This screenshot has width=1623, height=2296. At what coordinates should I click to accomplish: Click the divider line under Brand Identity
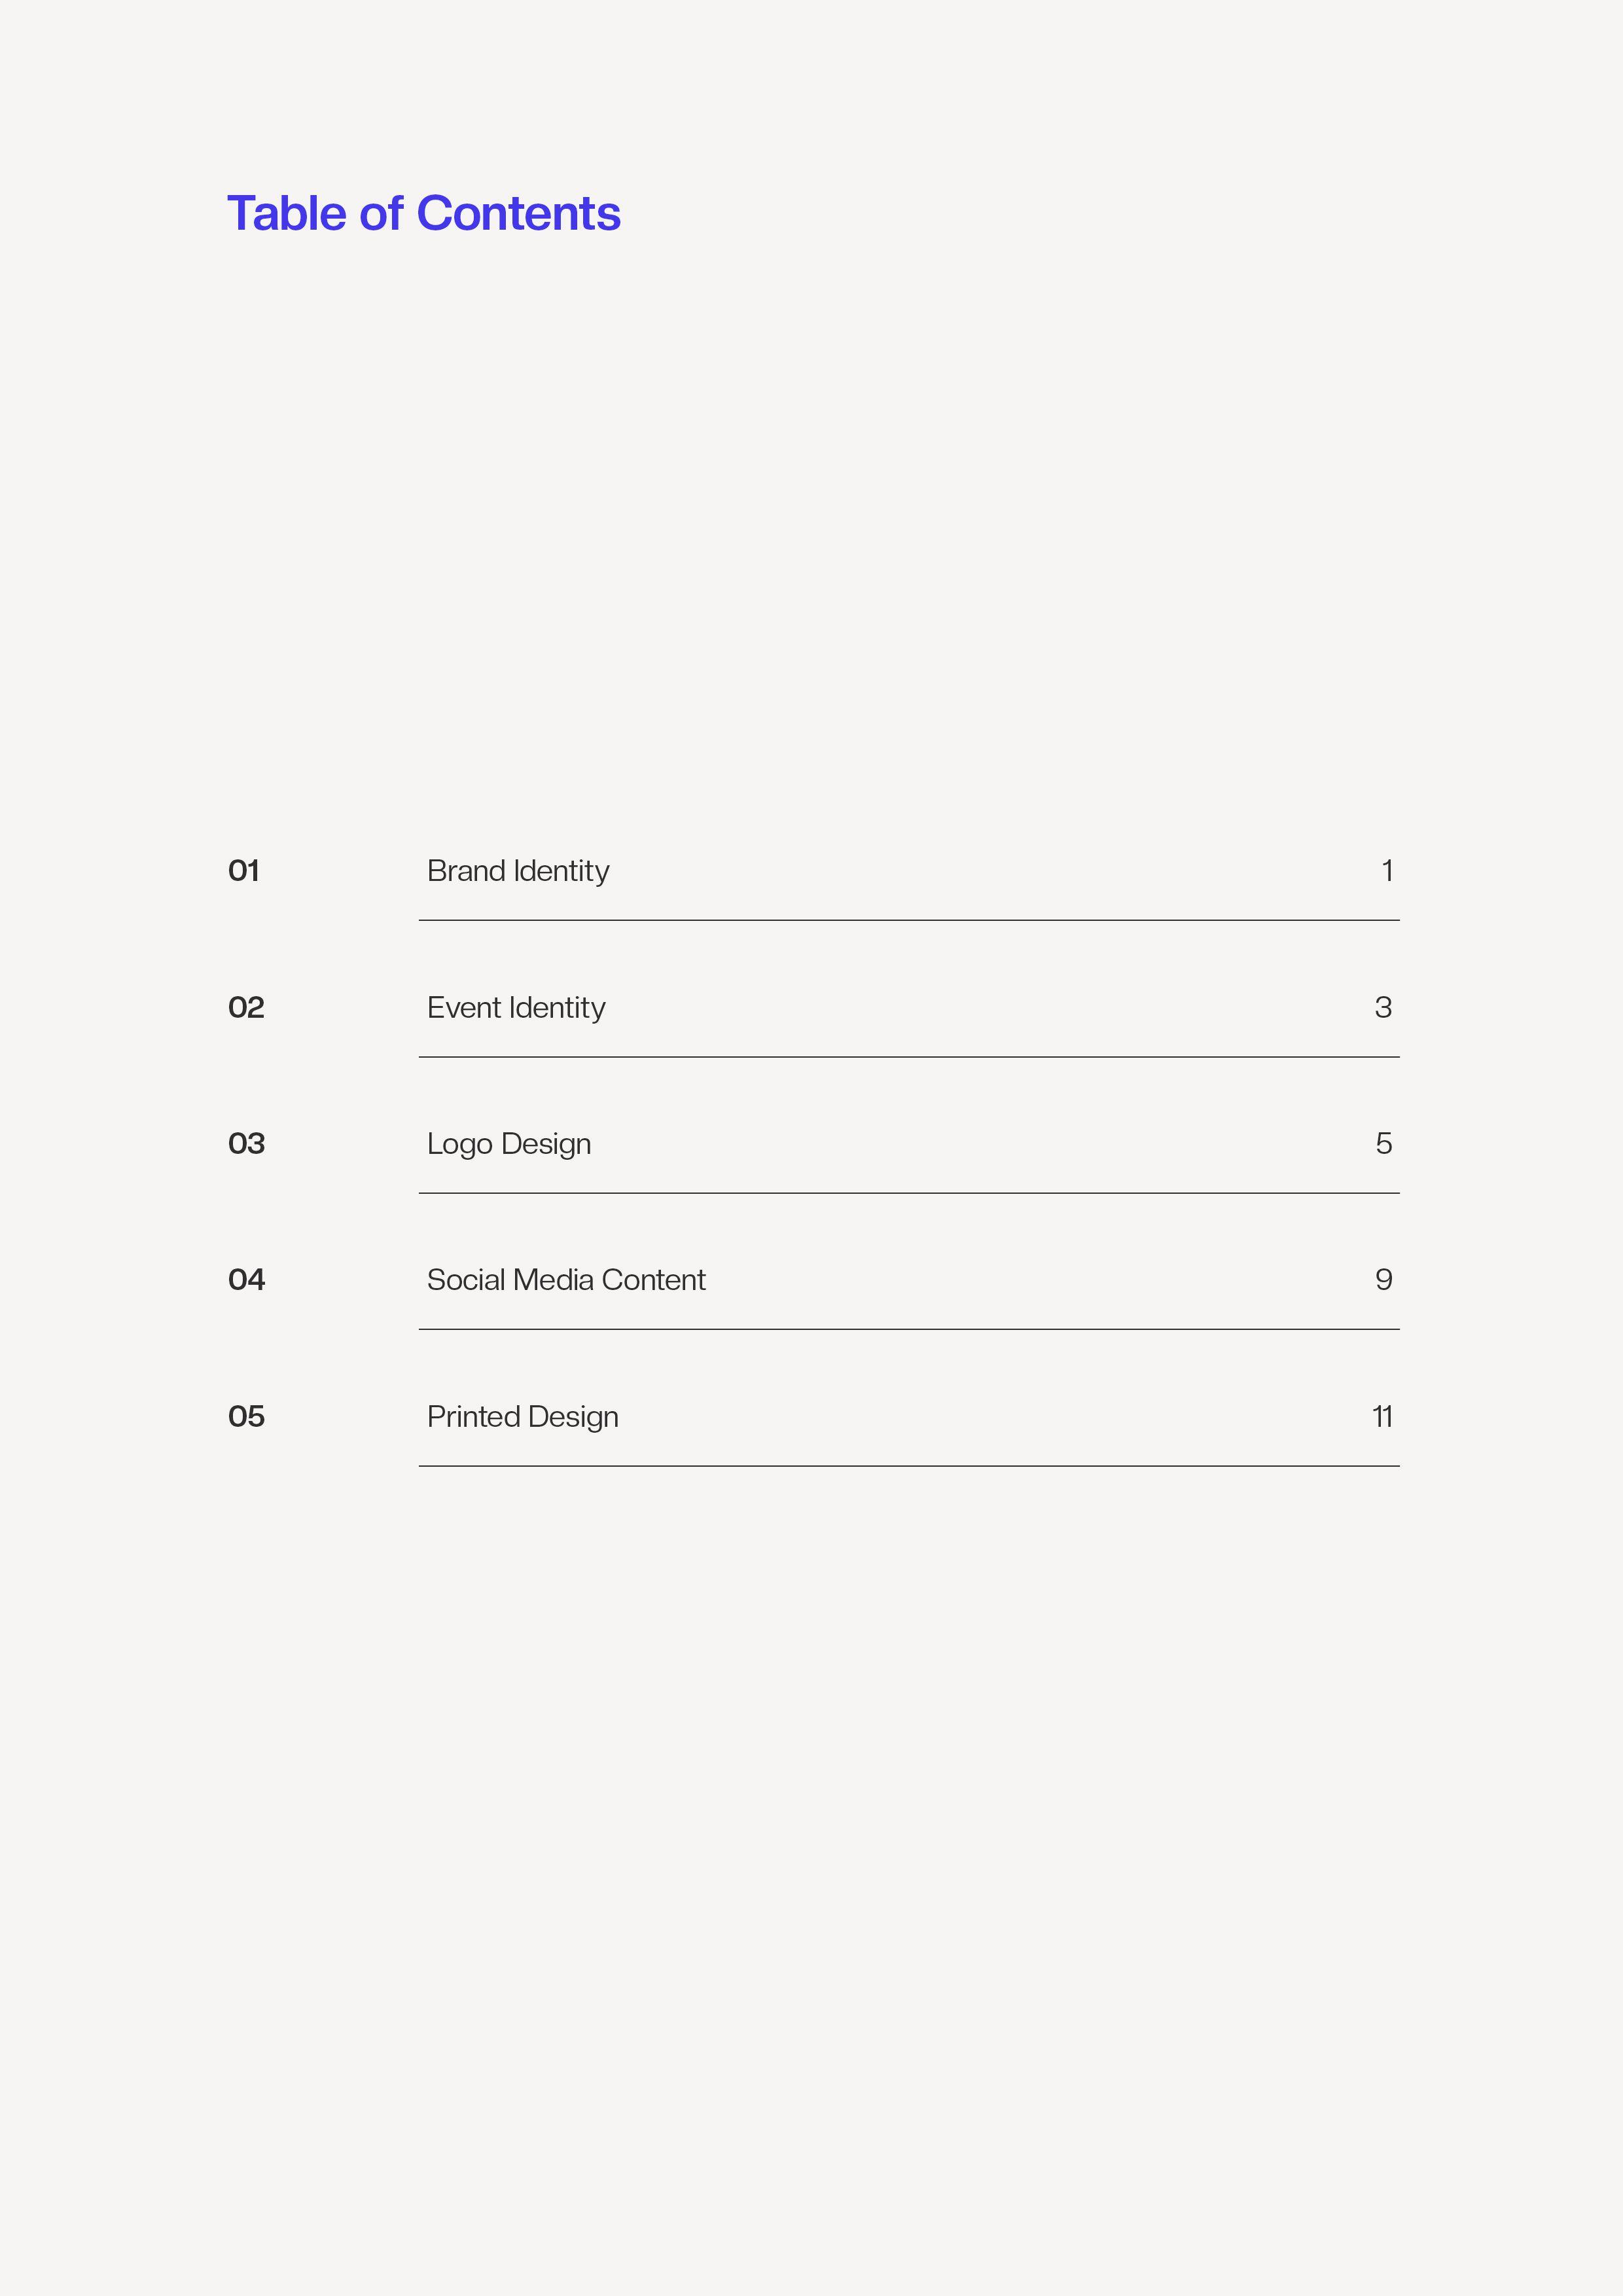pos(909,920)
